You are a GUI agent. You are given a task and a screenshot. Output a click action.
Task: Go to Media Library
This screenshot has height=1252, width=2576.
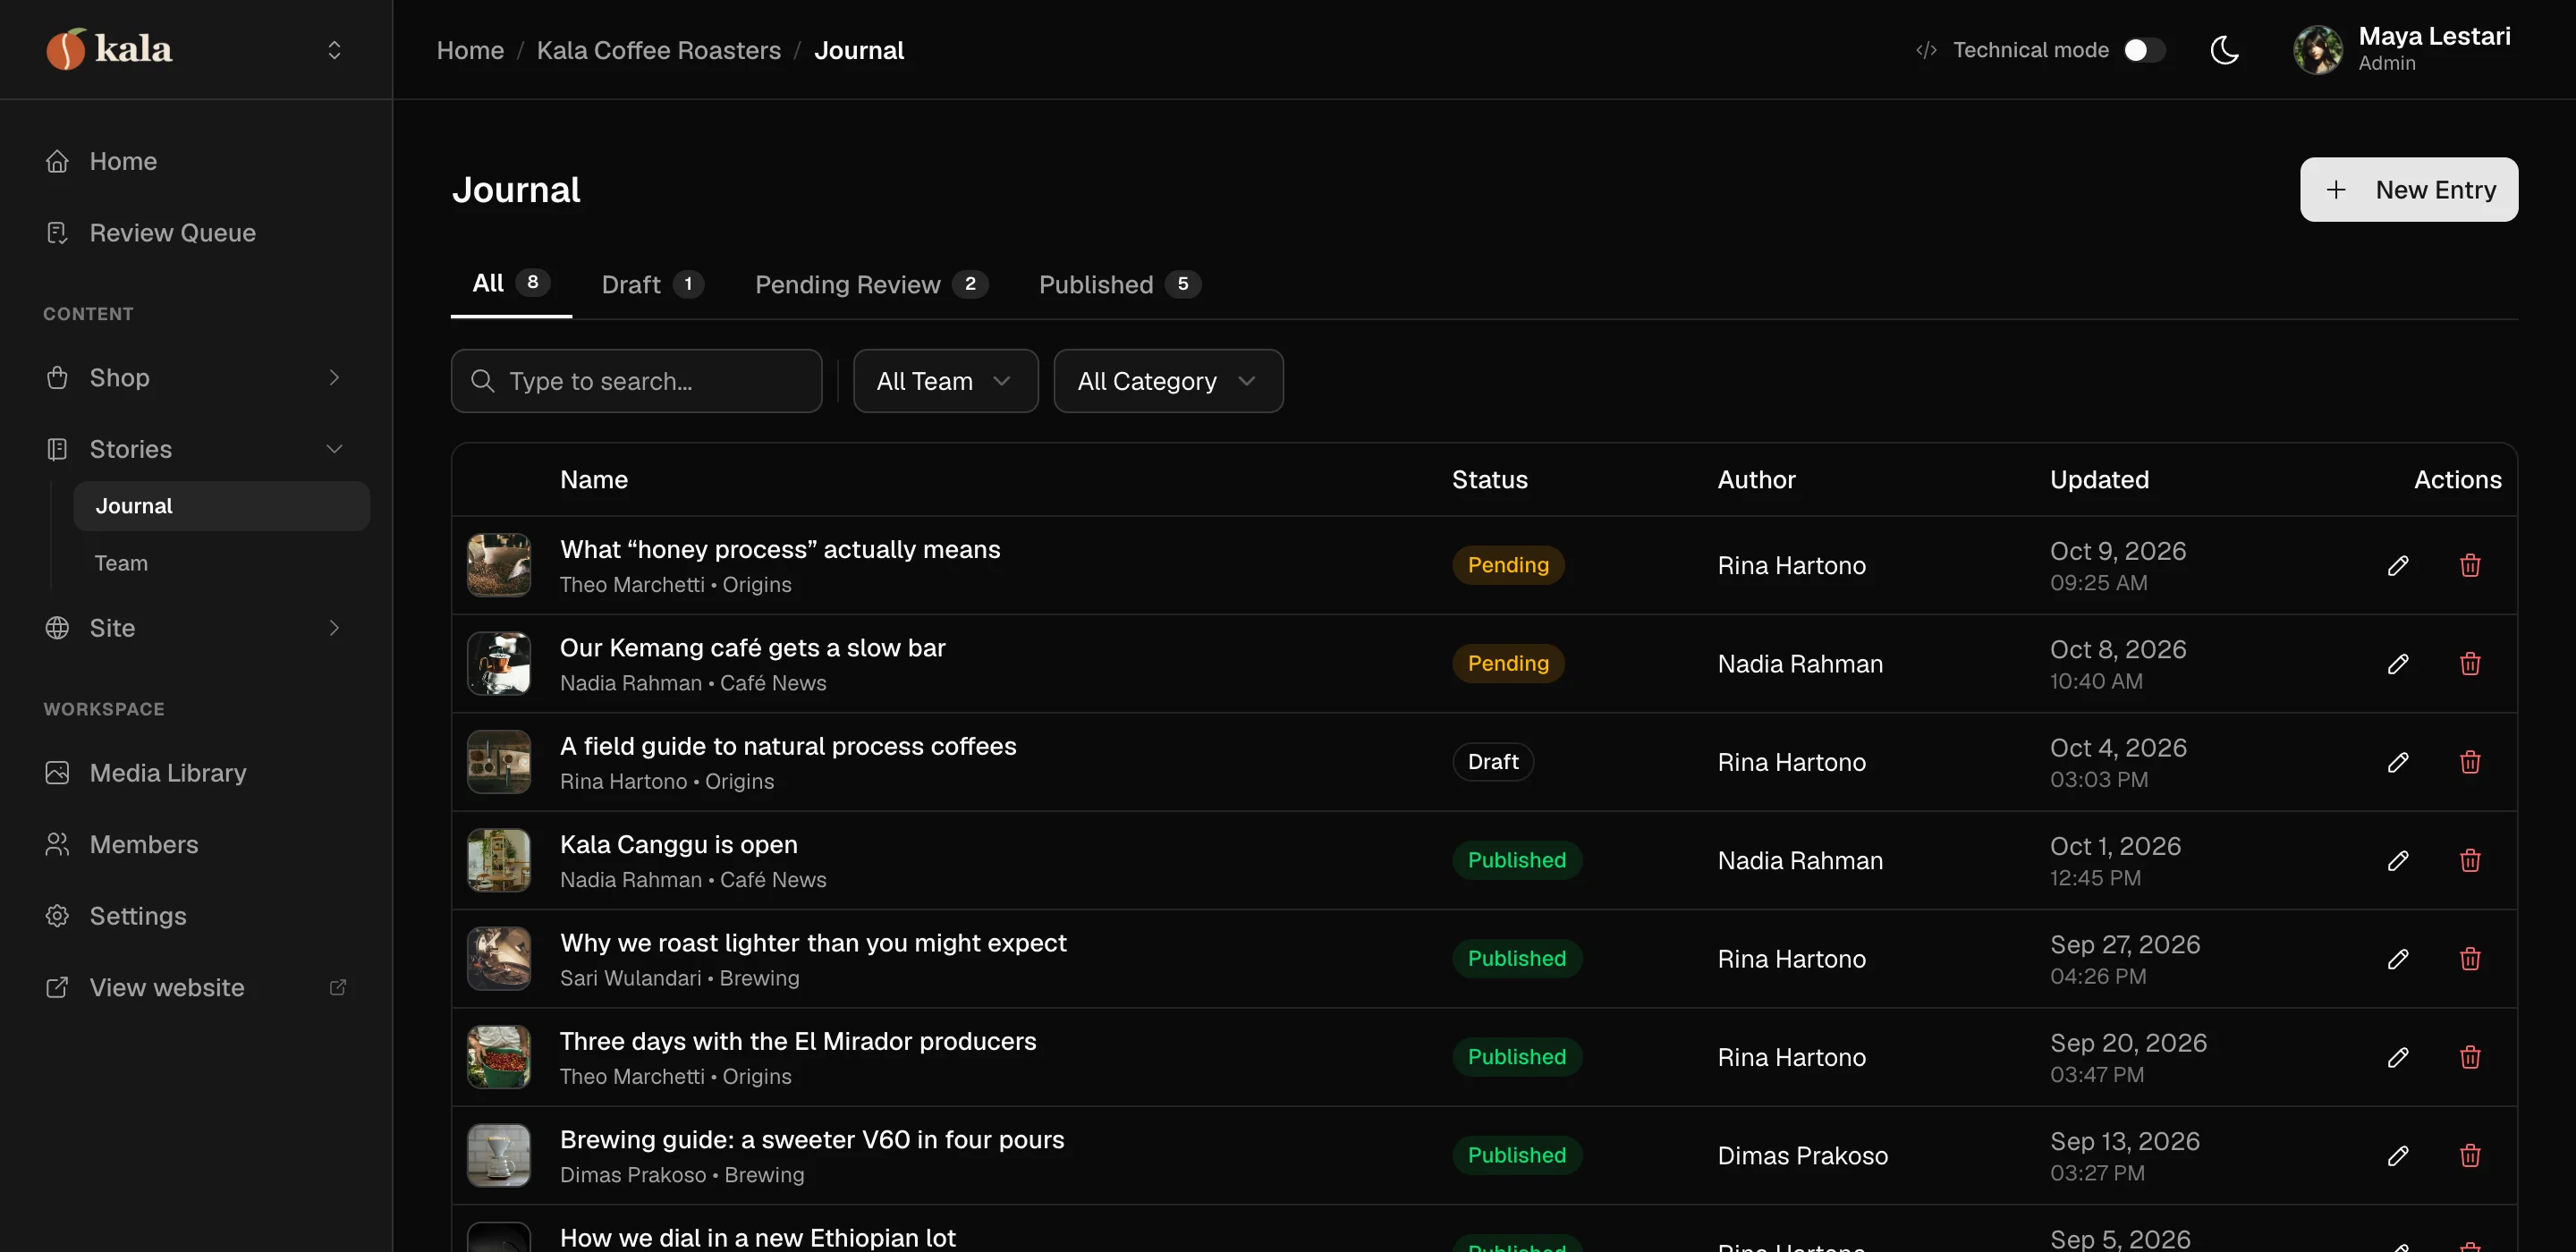tap(196, 773)
